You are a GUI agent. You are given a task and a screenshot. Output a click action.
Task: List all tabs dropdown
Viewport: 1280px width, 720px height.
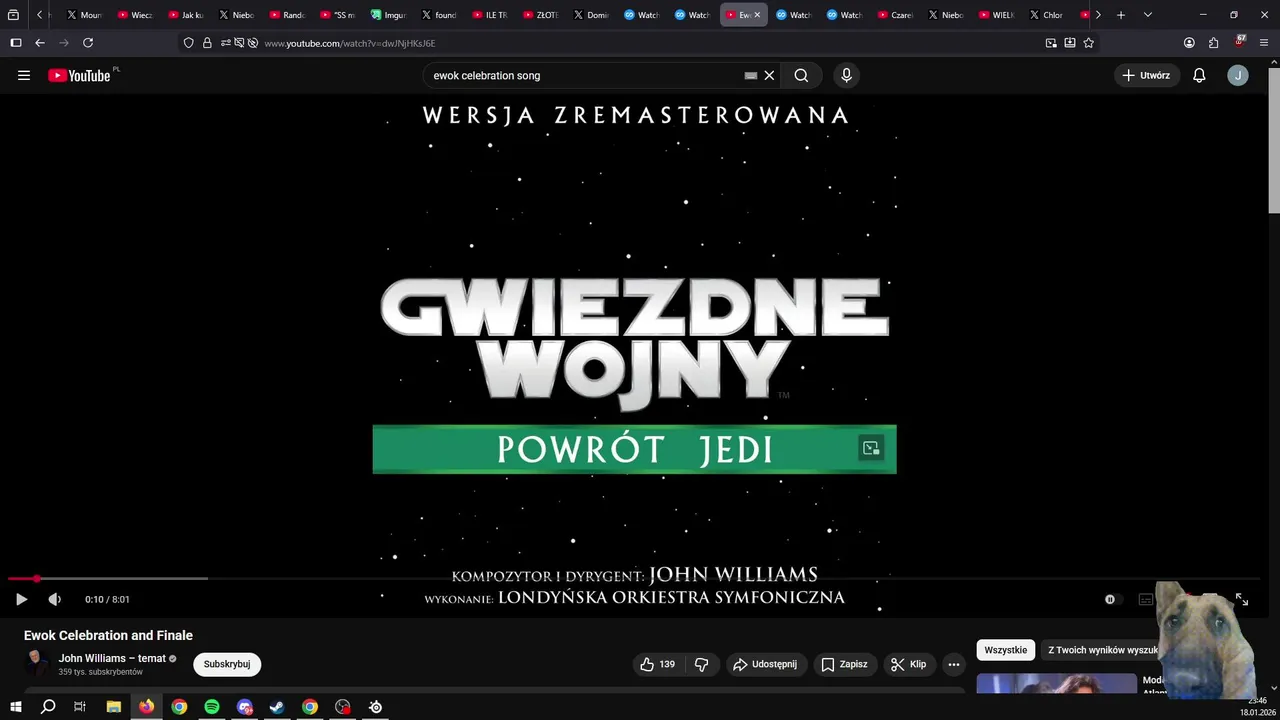[x=1147, y=15]
